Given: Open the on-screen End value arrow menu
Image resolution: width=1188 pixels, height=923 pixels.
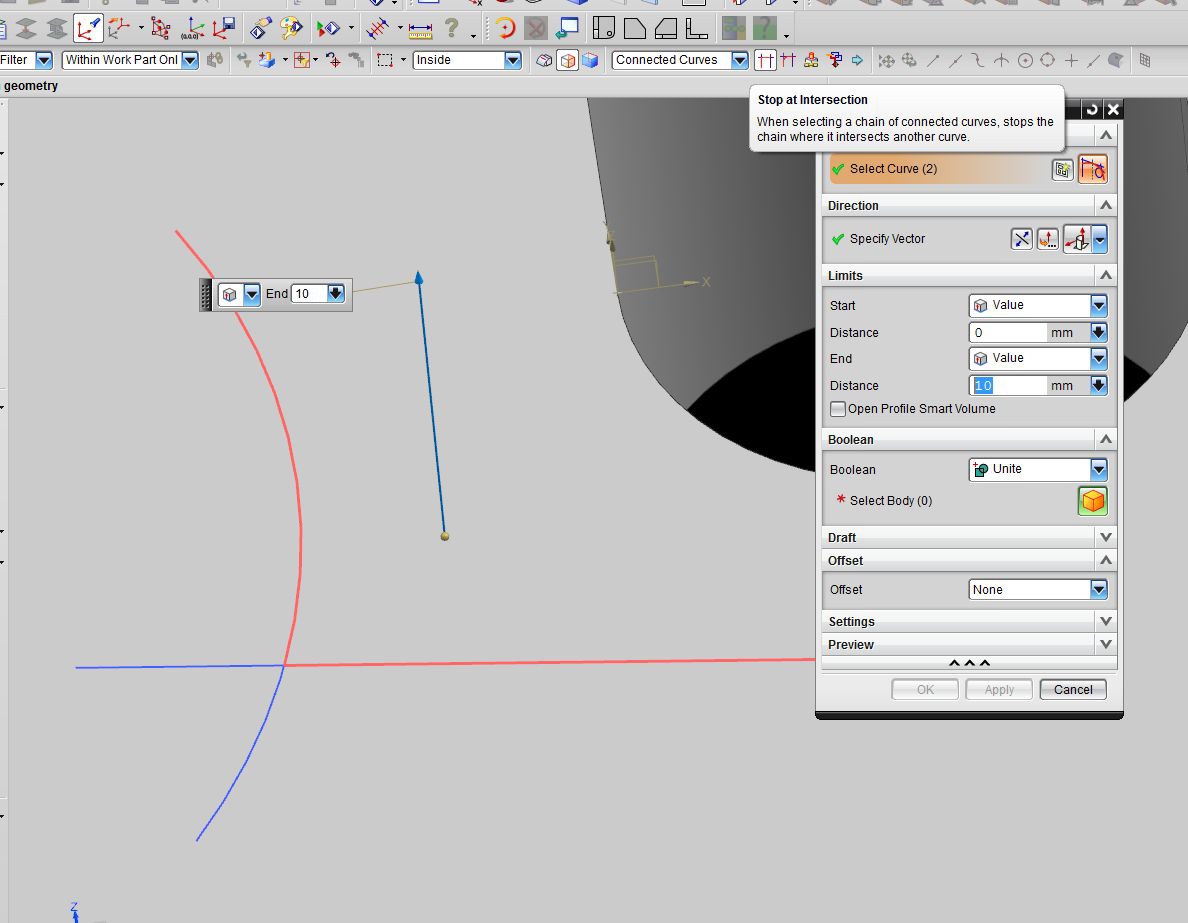Looking at the screenshot, I should [x=336, y=294].
